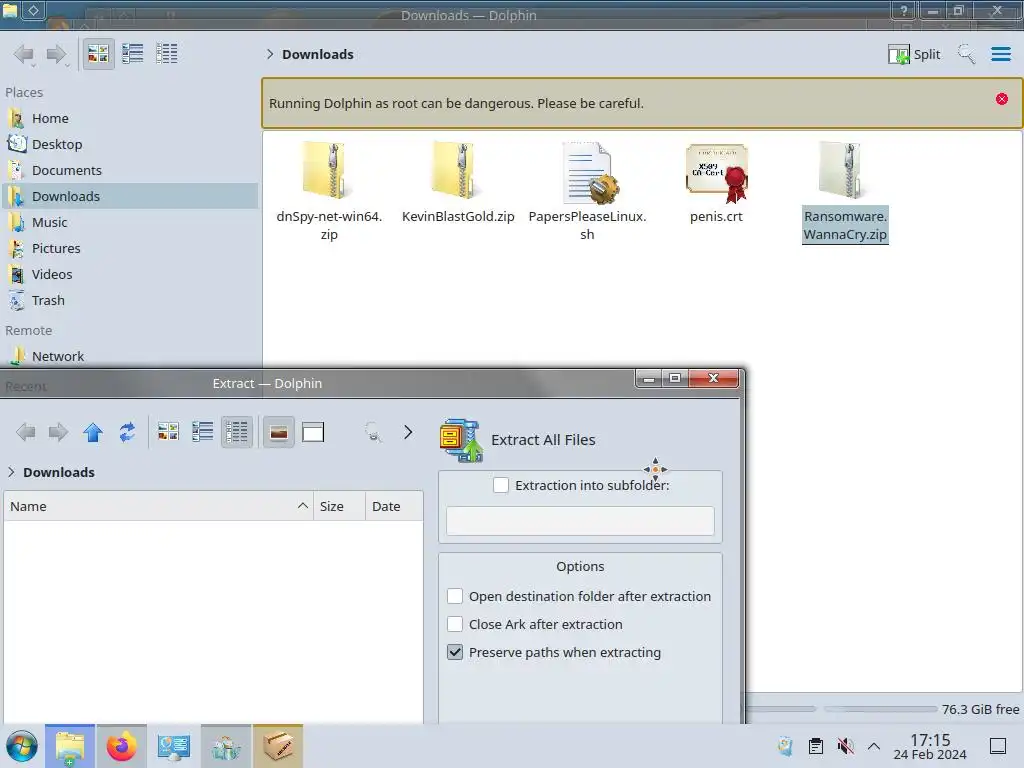Reload the folder in Extract dialog

(x=127, y=432)
